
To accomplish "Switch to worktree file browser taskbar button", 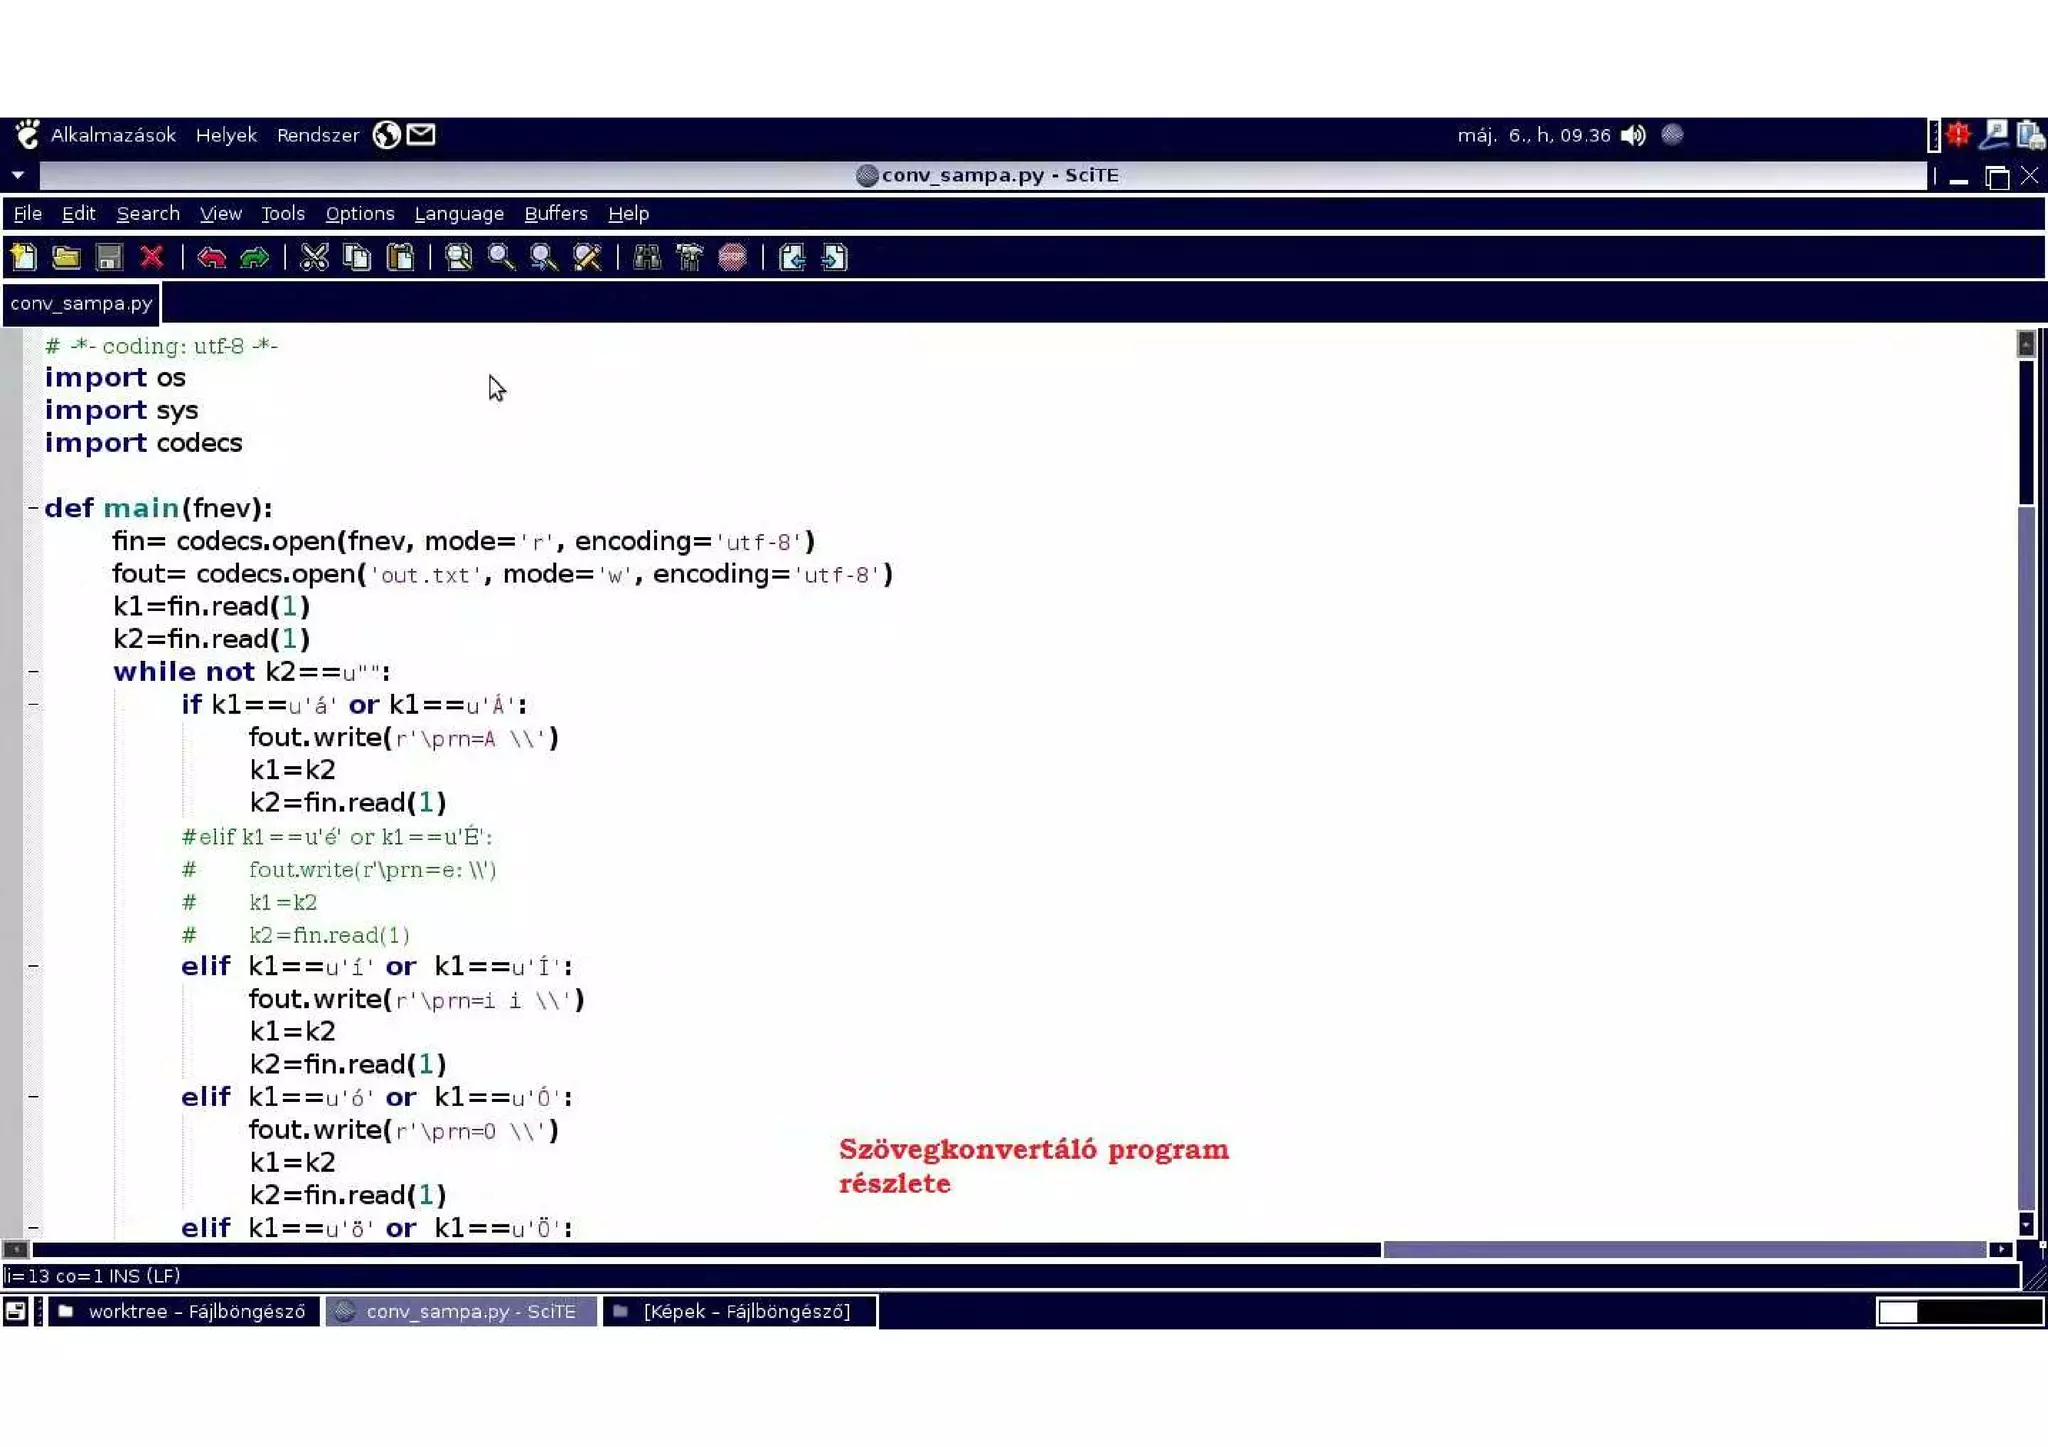I will (x=183, y=1311).
